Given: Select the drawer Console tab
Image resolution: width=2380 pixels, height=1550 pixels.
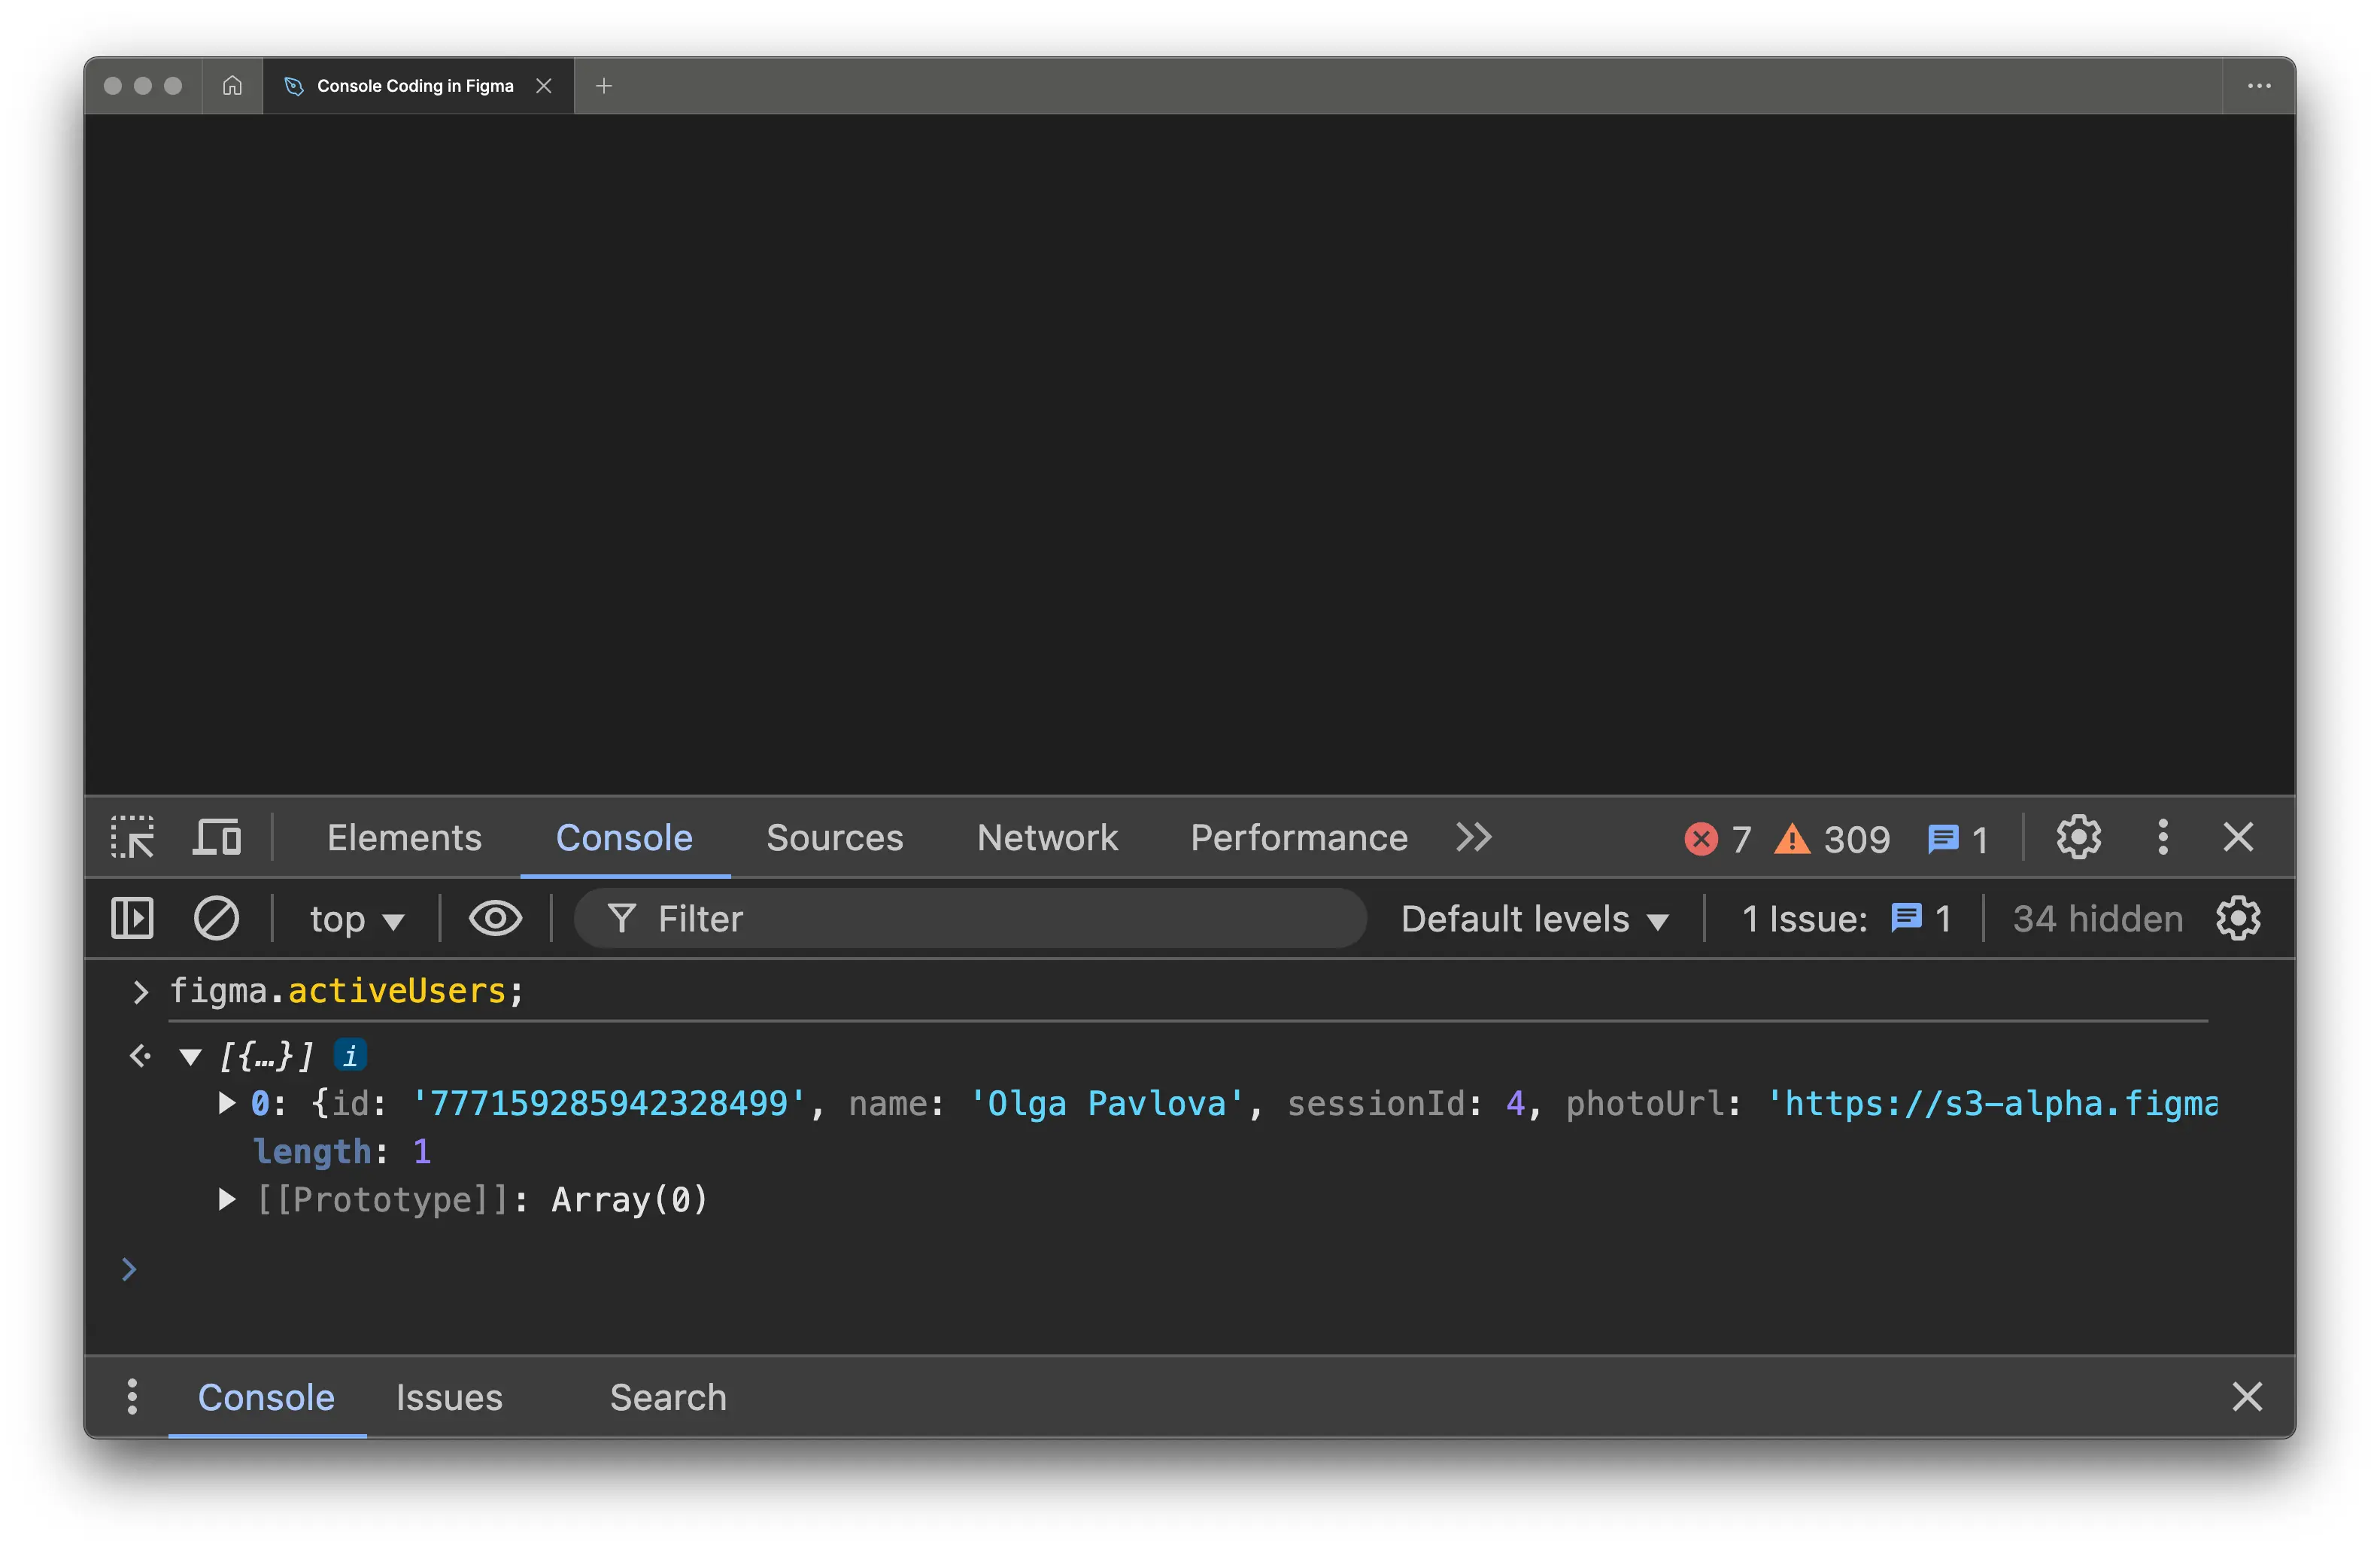Looking at the screenshot, I should pos(266,1397).
